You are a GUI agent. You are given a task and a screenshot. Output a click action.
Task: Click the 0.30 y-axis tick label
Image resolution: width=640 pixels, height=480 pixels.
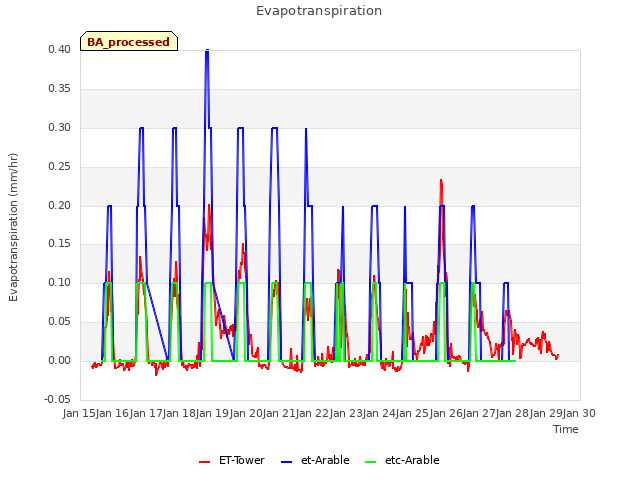click(59, 128)
